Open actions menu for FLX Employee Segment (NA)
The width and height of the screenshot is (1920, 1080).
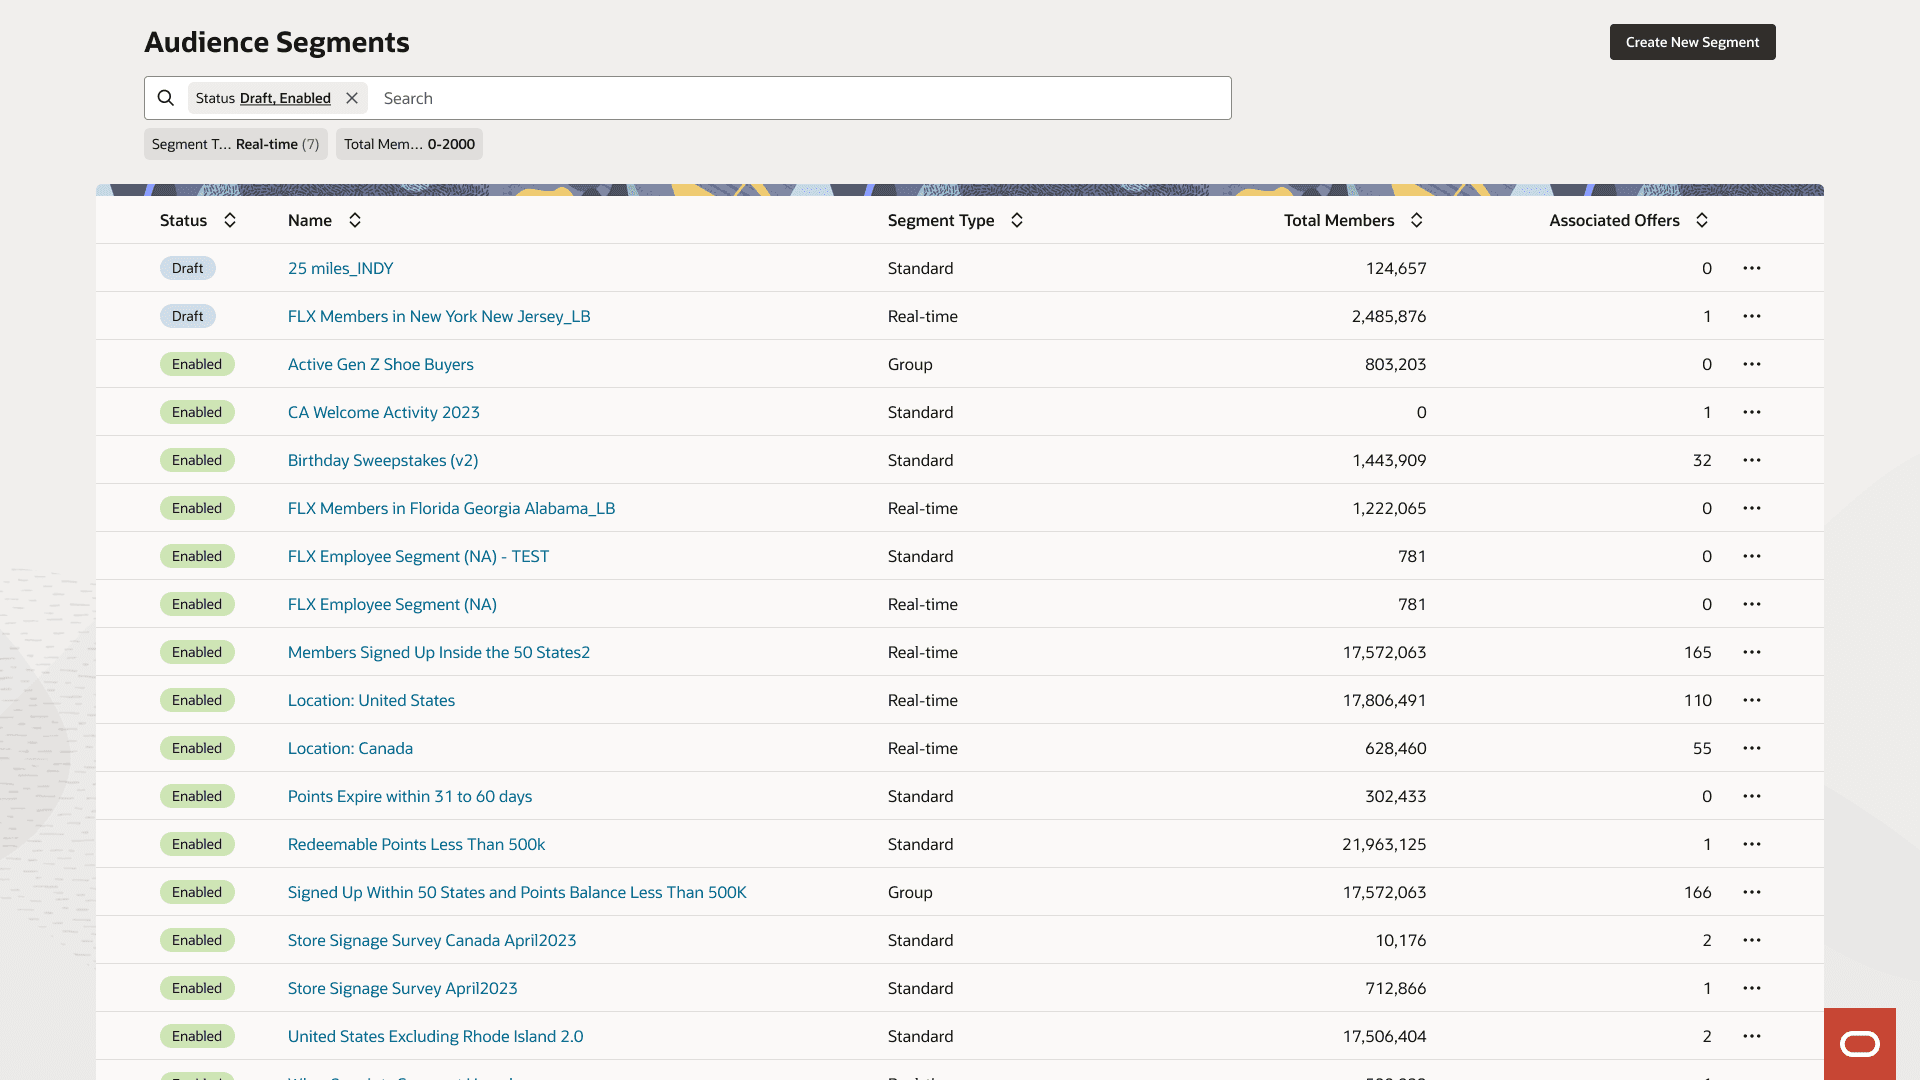tap(1752, 604)
